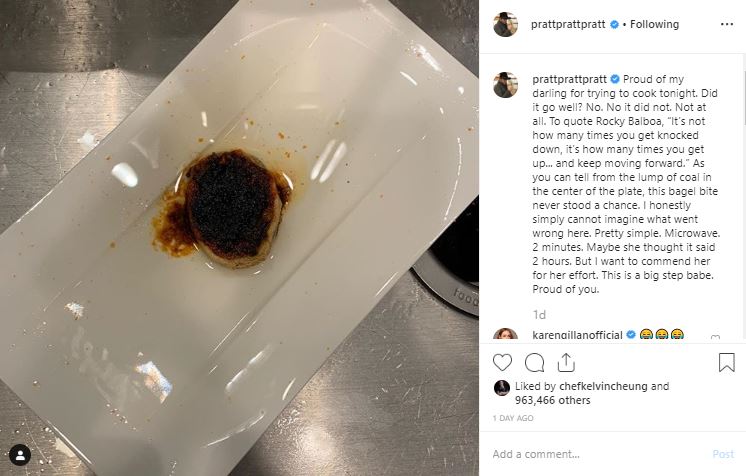This screenshot has height=476, width=746.
Task: Open the small liker avatar beside 'Liked by'
Action: point(501,388)
